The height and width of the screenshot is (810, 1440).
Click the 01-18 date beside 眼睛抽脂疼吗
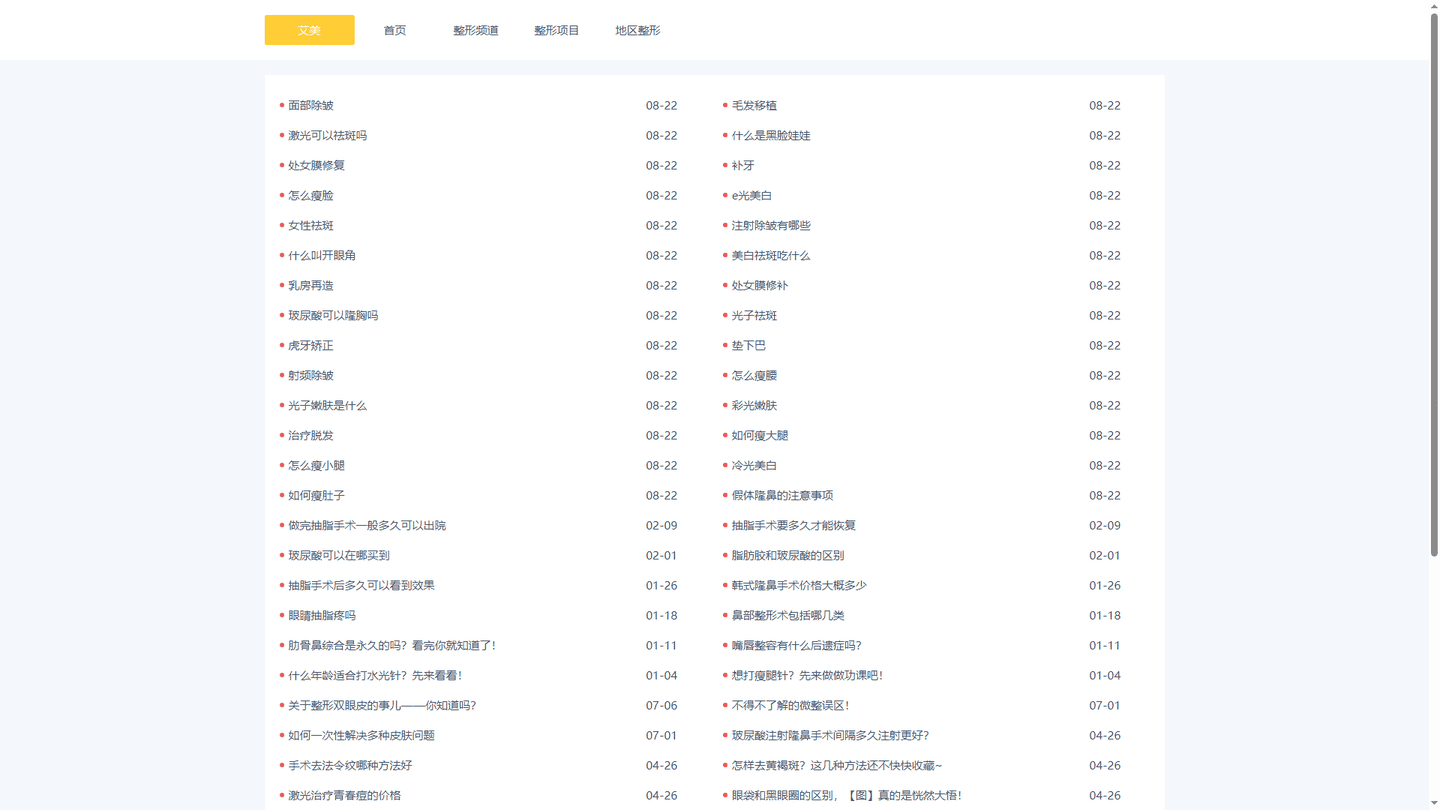661,615
